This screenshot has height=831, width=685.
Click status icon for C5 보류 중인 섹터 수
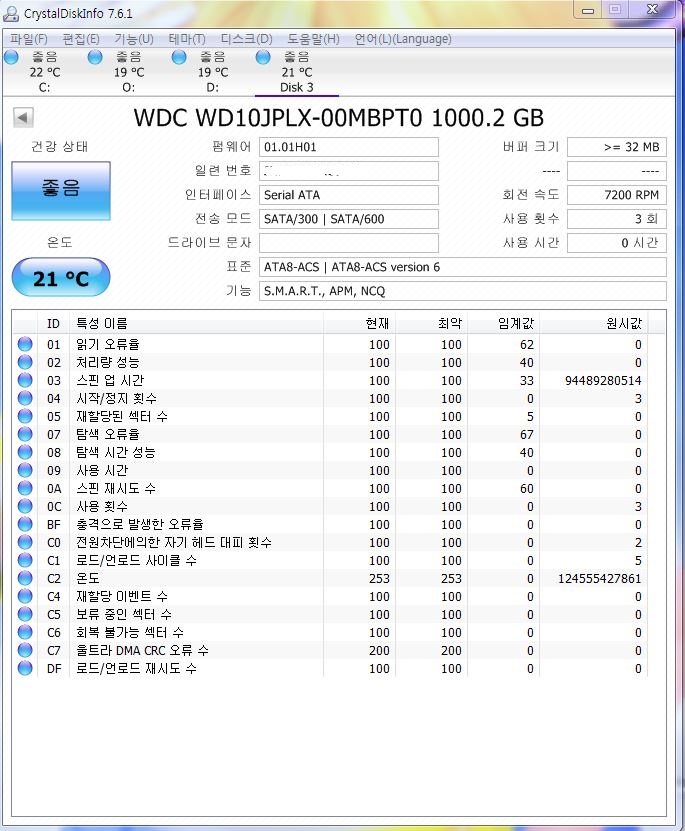(25, 615)
